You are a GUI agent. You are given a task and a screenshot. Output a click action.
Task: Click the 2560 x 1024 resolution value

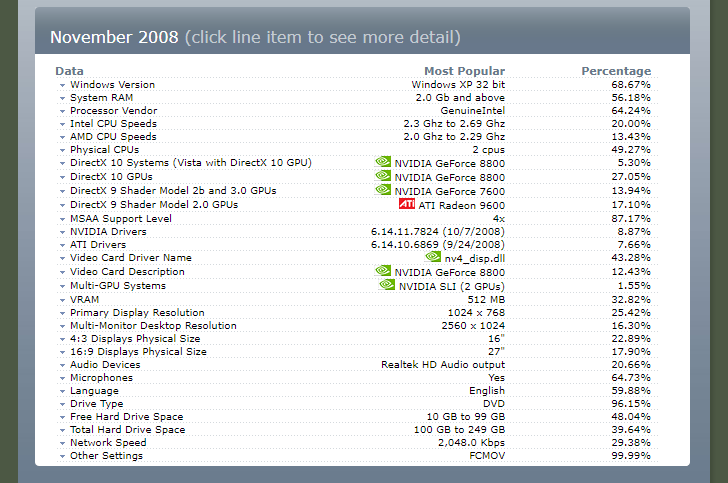click(x=473, y=326)
